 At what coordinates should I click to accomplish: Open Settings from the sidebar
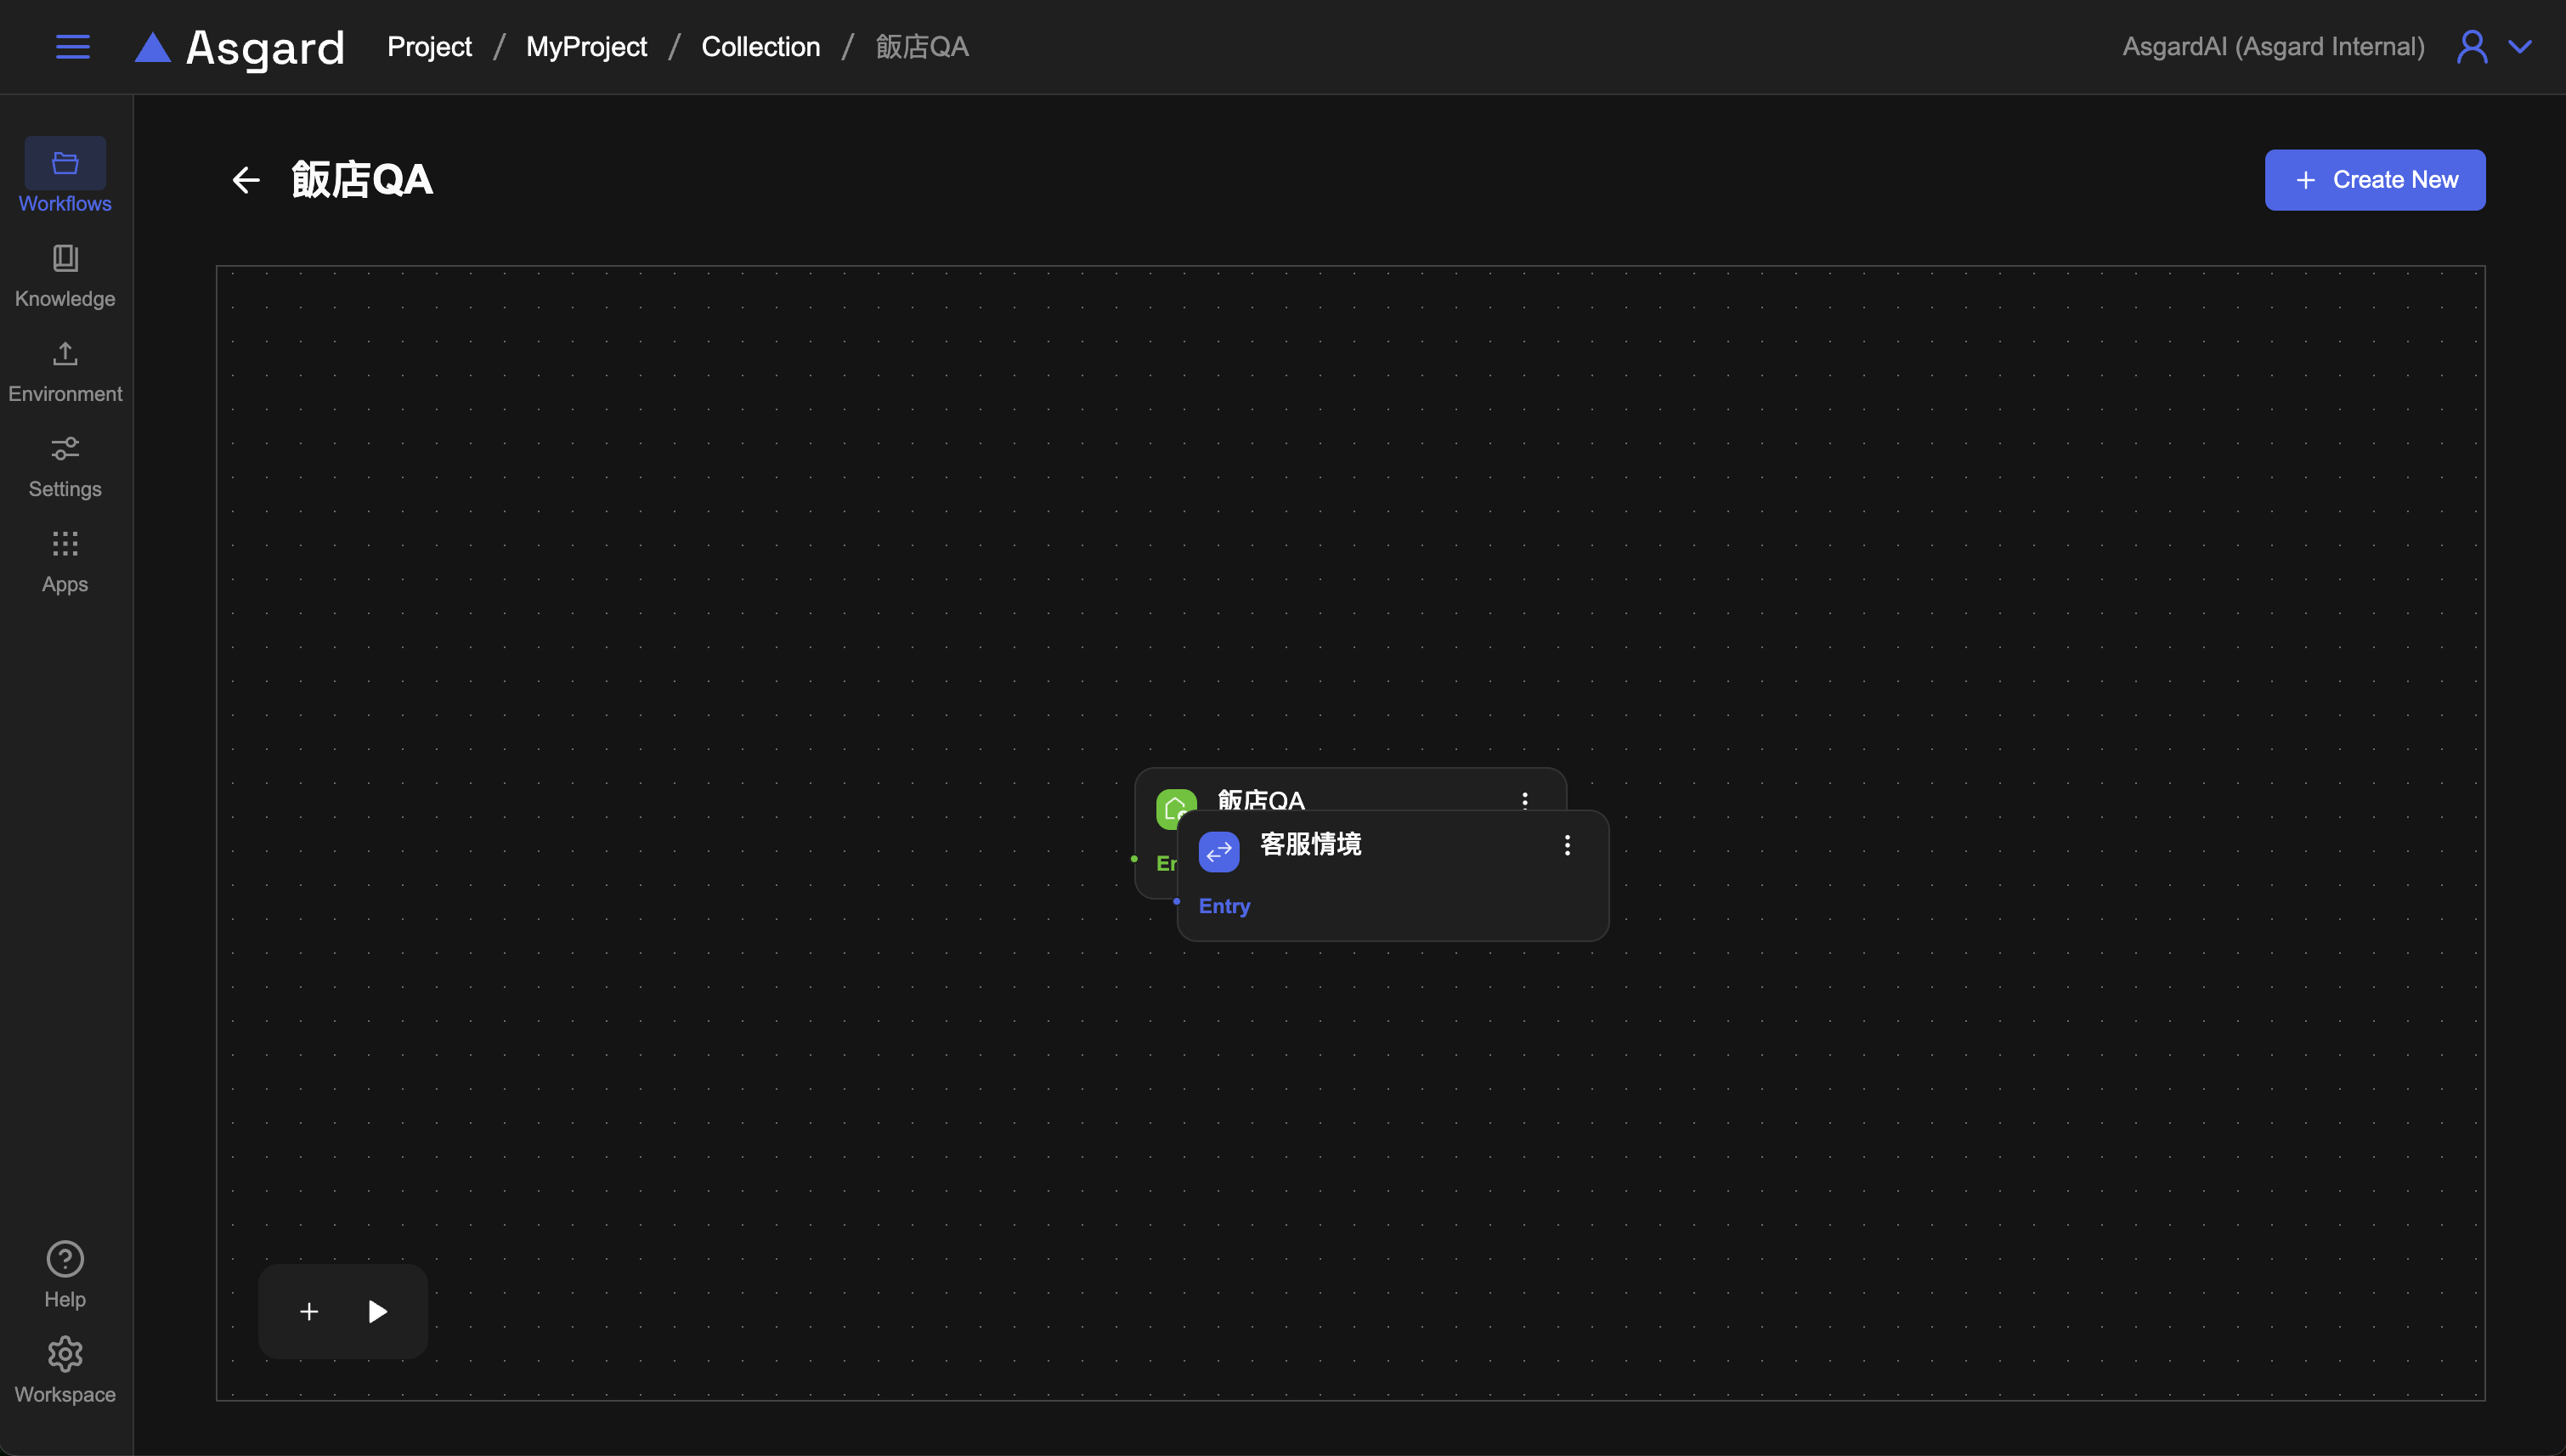pyautogui.click(x=65, y=466)
